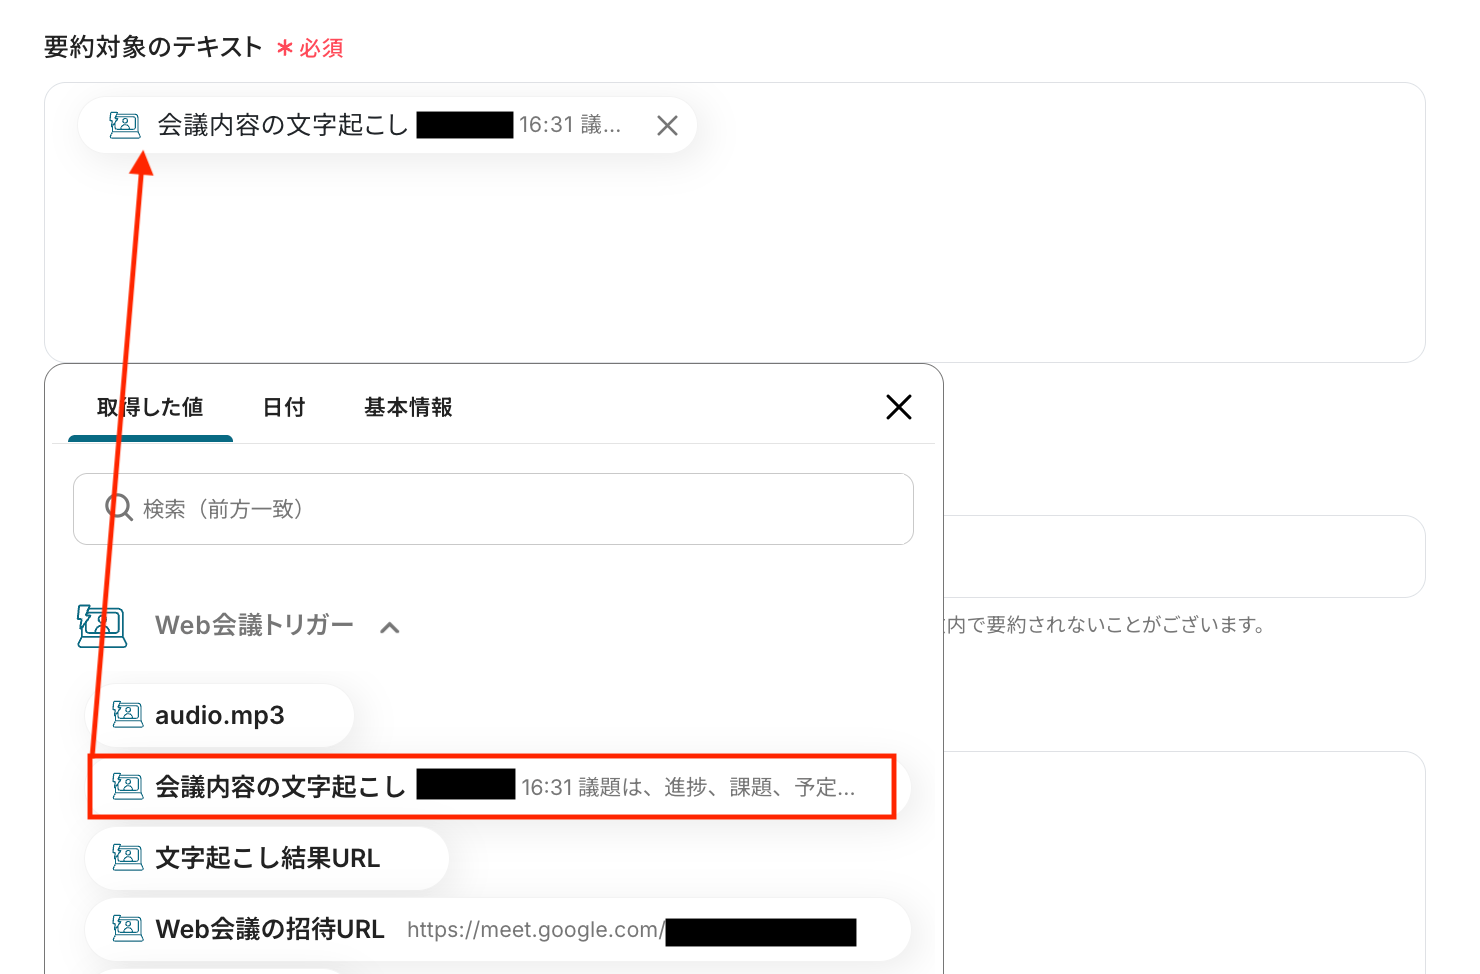Click the meet.google.com URL preview text
Image resolution: width=1480 pixels, height=974 pixels.
pos(536,930)
